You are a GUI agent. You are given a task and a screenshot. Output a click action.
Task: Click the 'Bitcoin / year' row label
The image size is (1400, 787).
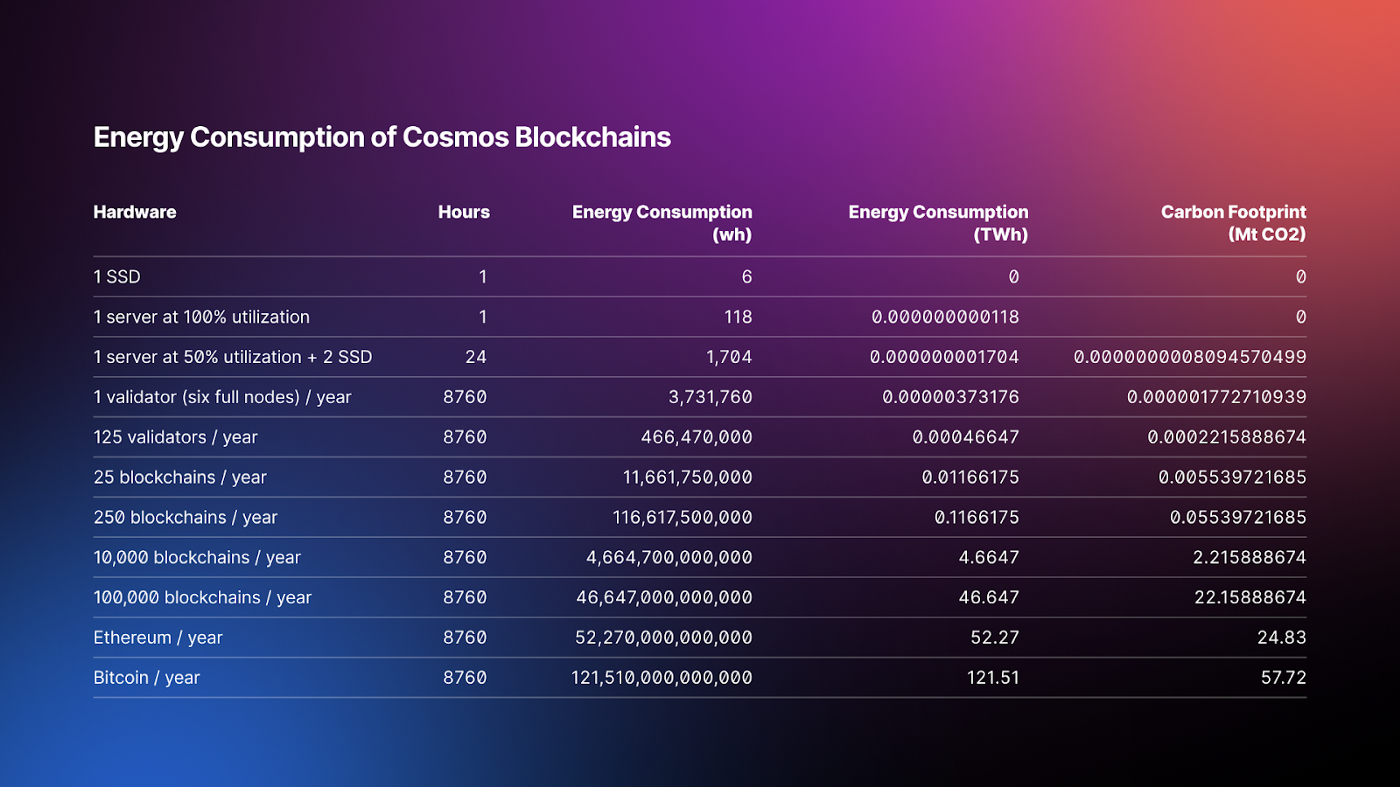click(x=146, y=677)
